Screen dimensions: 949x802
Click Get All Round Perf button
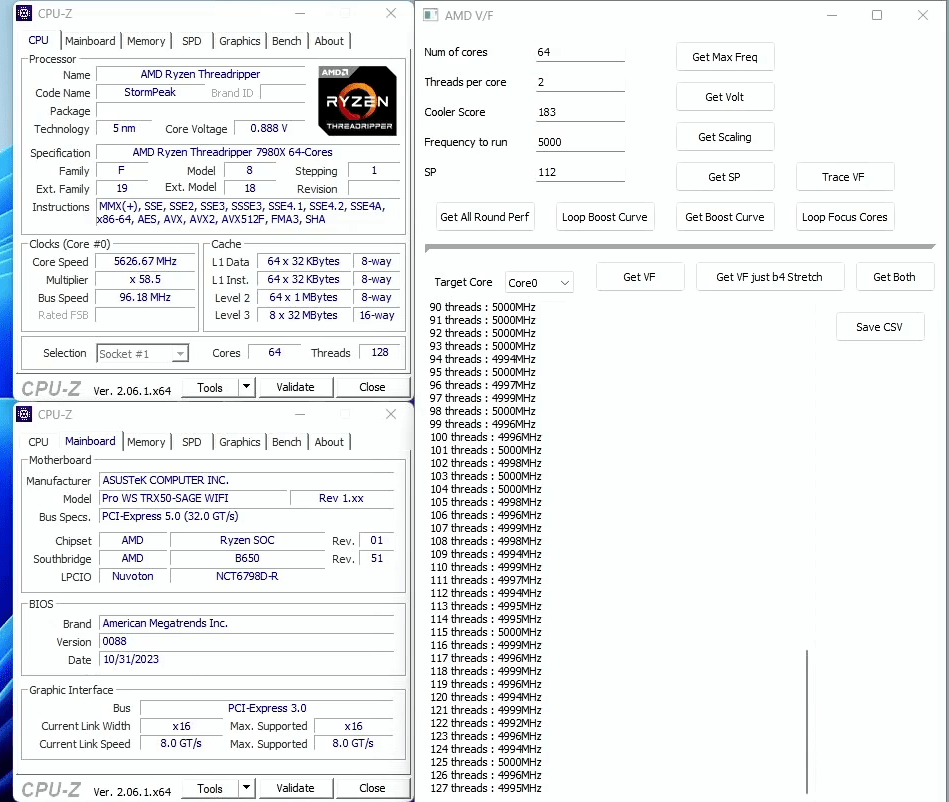pyautogui.click(x=485, y=217)
